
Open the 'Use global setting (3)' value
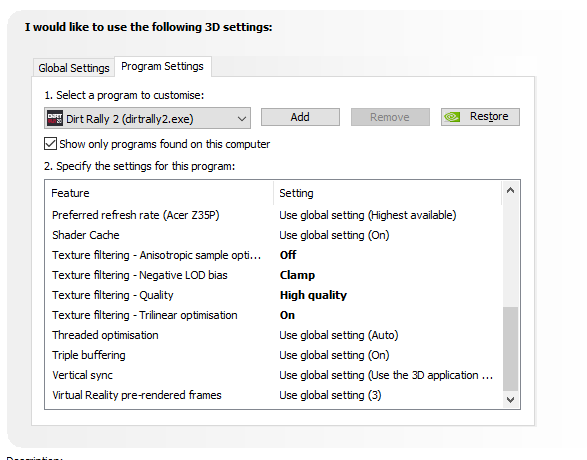pyautogui.click(x=330, y=395)
